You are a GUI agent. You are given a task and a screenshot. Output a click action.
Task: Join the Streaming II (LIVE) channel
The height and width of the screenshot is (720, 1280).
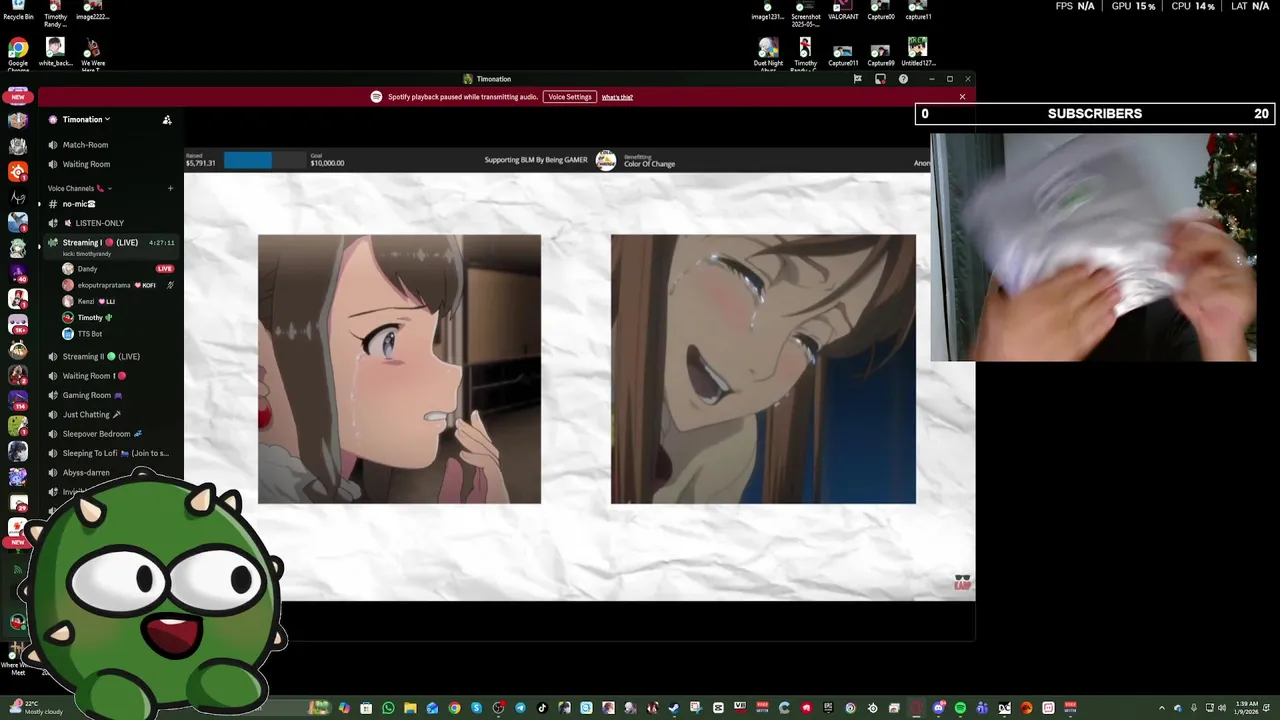tap(100, 356)
